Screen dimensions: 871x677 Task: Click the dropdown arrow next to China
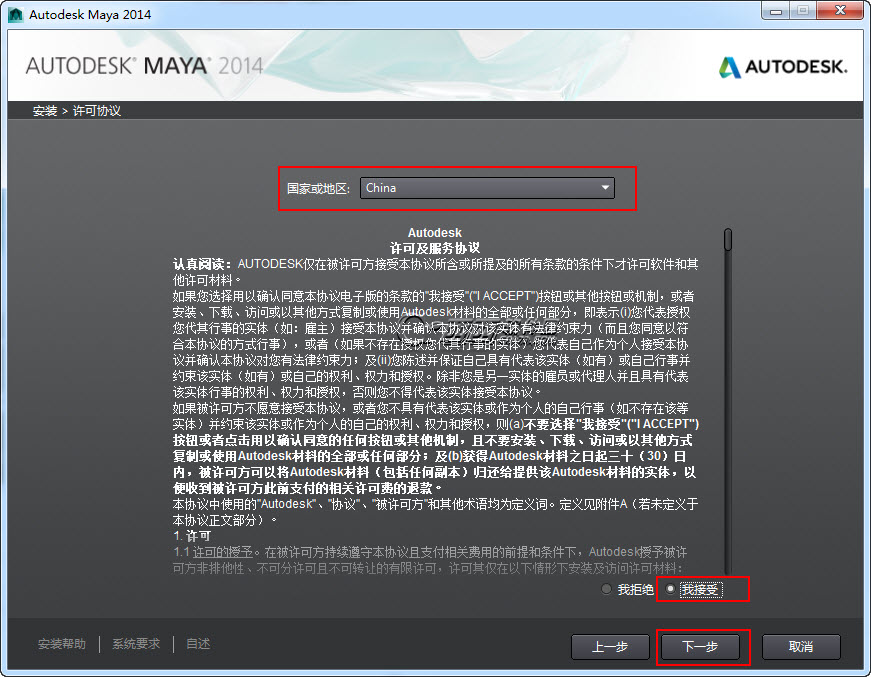(x=605, y=188)
